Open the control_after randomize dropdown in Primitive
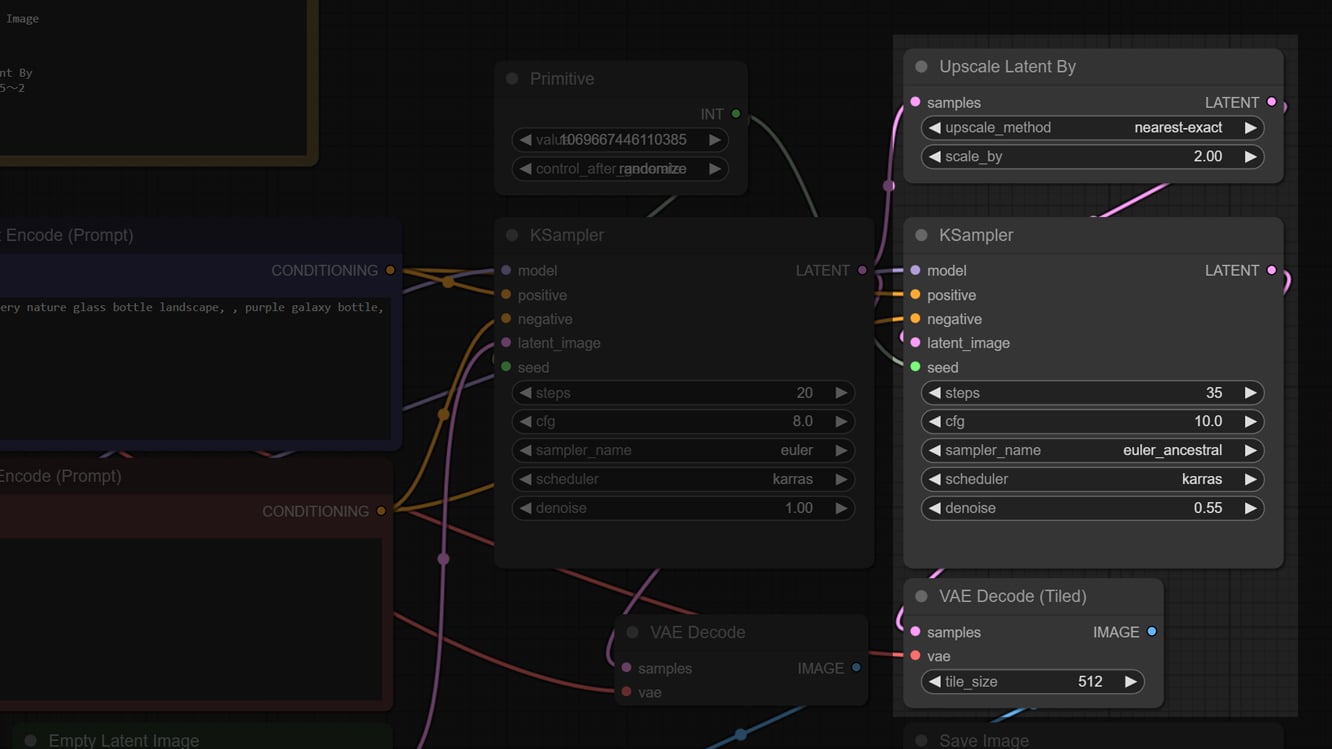 point(620,169)
